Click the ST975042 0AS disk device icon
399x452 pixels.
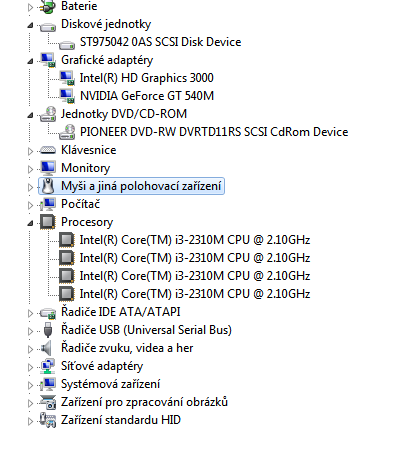point(67,44)
